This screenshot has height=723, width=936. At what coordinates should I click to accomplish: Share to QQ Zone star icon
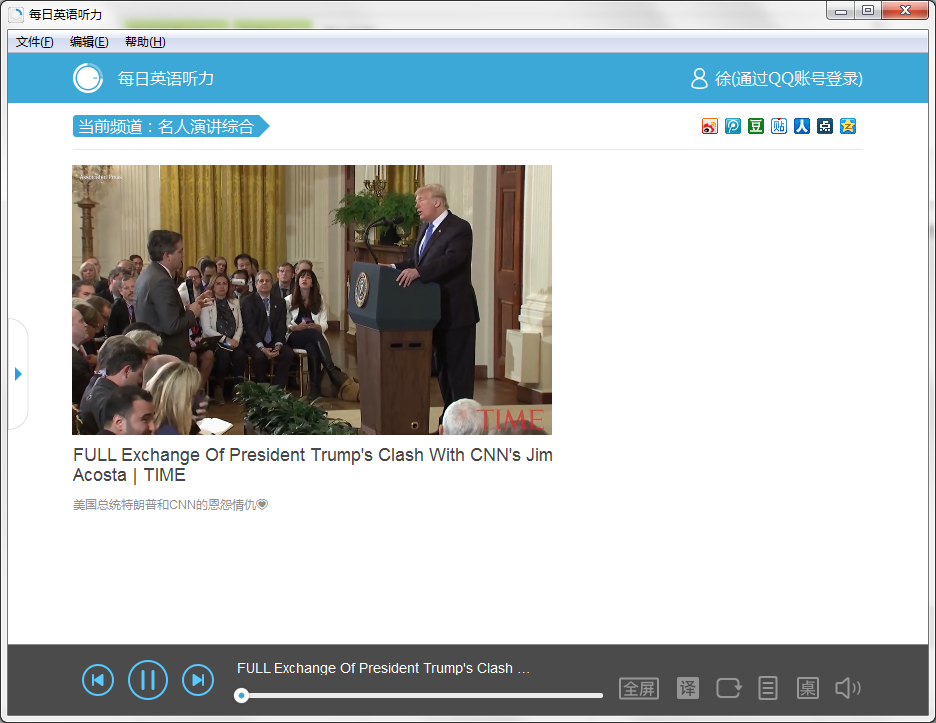pyautogui.click(x=848, y=126)
